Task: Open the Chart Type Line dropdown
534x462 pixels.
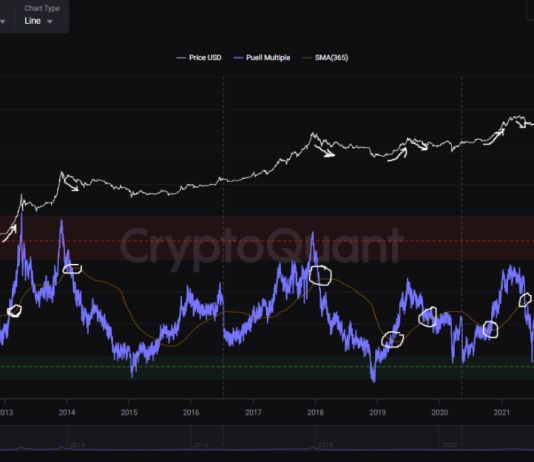Action: [38, 21]
